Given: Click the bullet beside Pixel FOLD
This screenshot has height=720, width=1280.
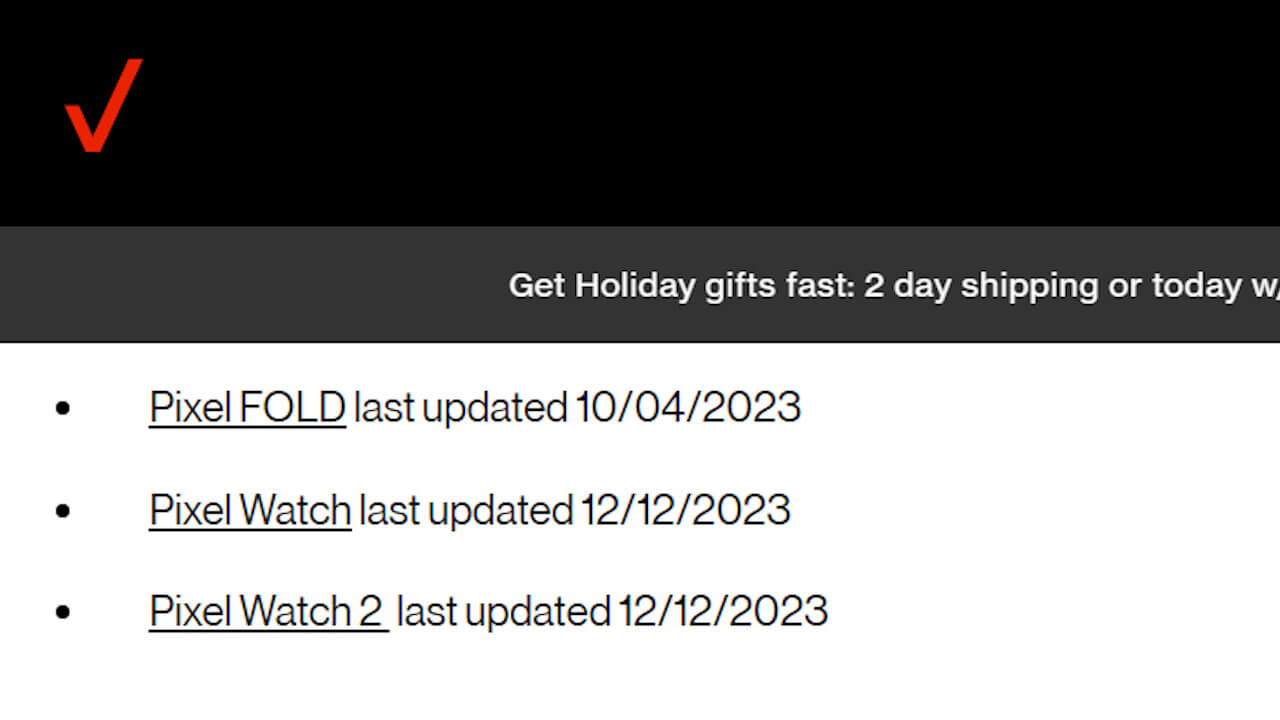Looking at the screenshot, I should (x=63, y=408).
